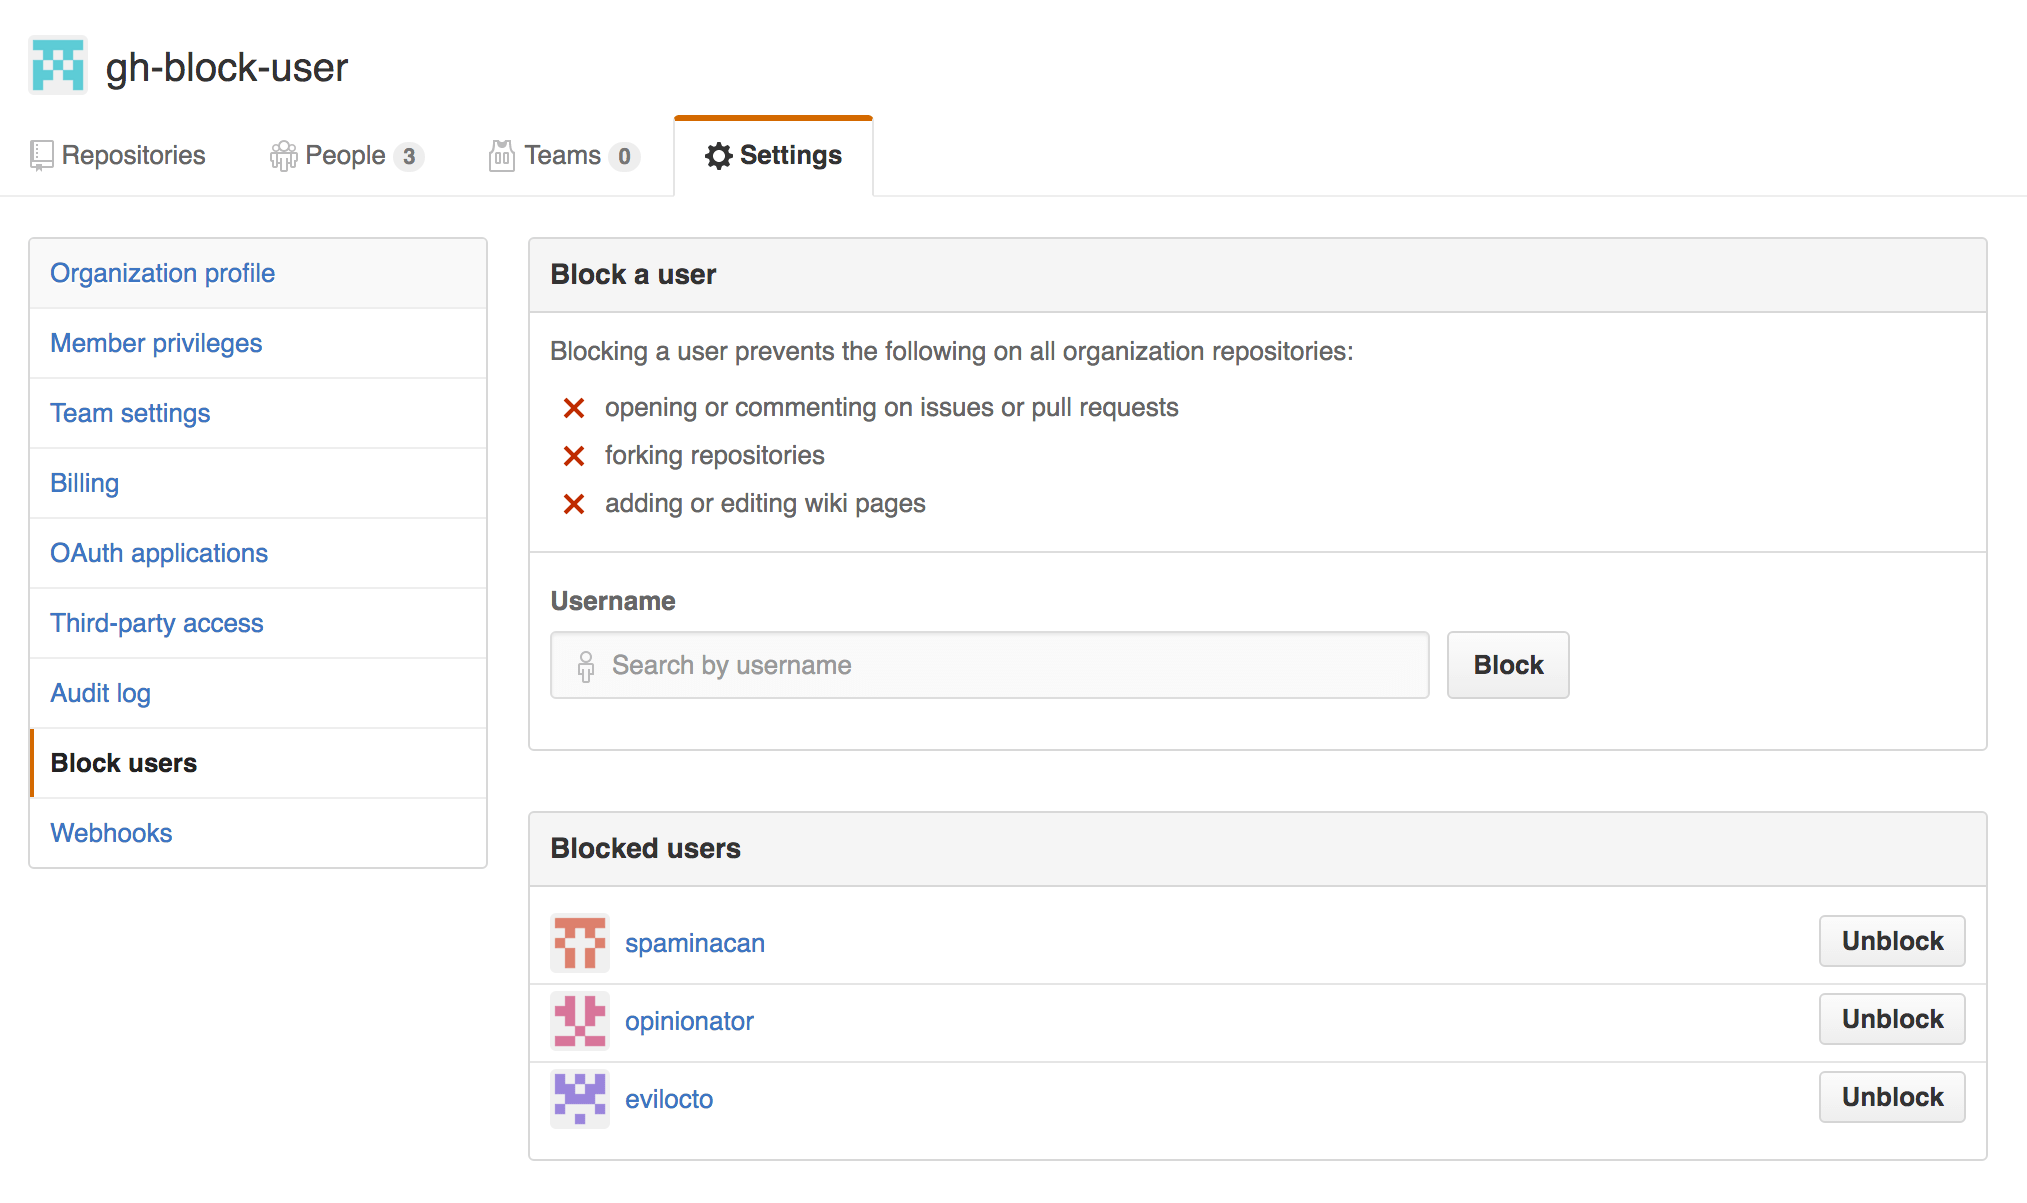Viewport: 2027px width, 1203px height.
Task: Click the gh-block-user organization avatar
Action: click(x=57, y=64)
